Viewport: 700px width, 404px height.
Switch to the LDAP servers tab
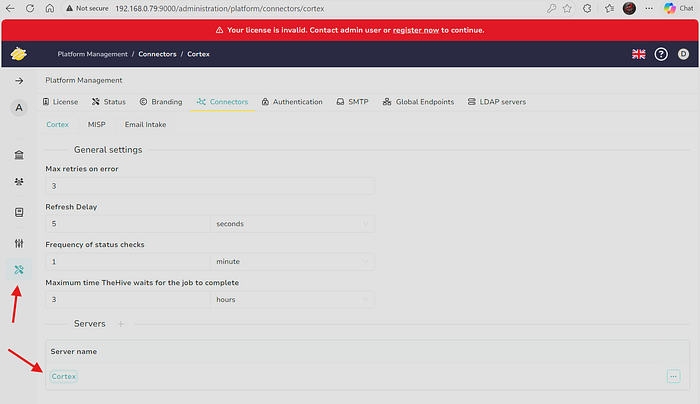click(496, 102)
